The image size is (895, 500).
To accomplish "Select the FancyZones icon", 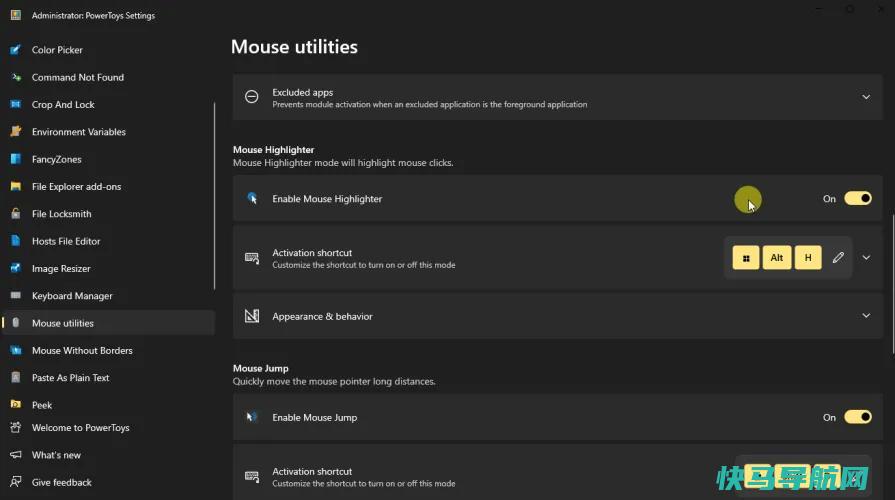I will coord(16,159).
